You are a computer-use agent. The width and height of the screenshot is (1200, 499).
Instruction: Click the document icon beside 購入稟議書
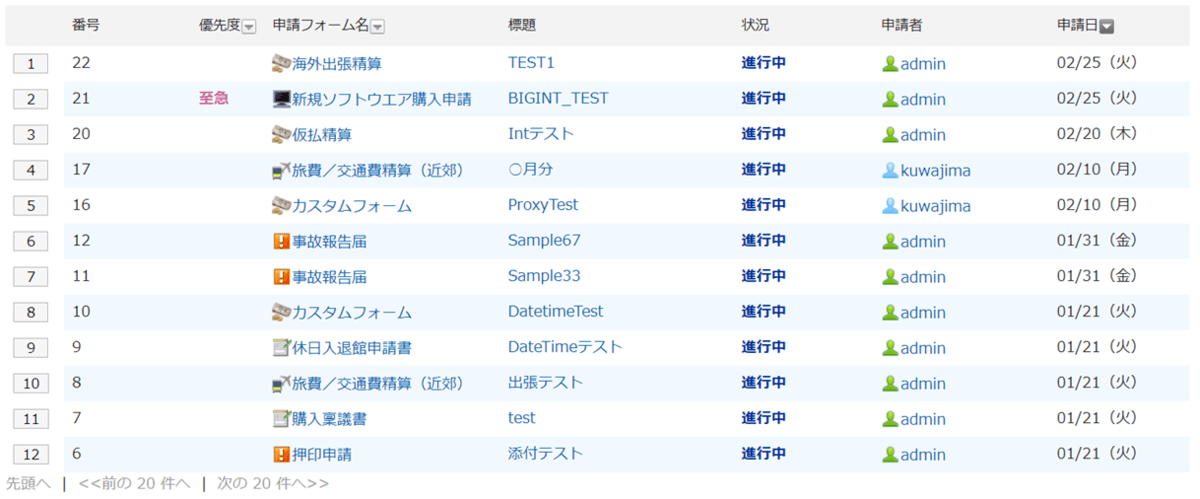click(x=281, y=418)
